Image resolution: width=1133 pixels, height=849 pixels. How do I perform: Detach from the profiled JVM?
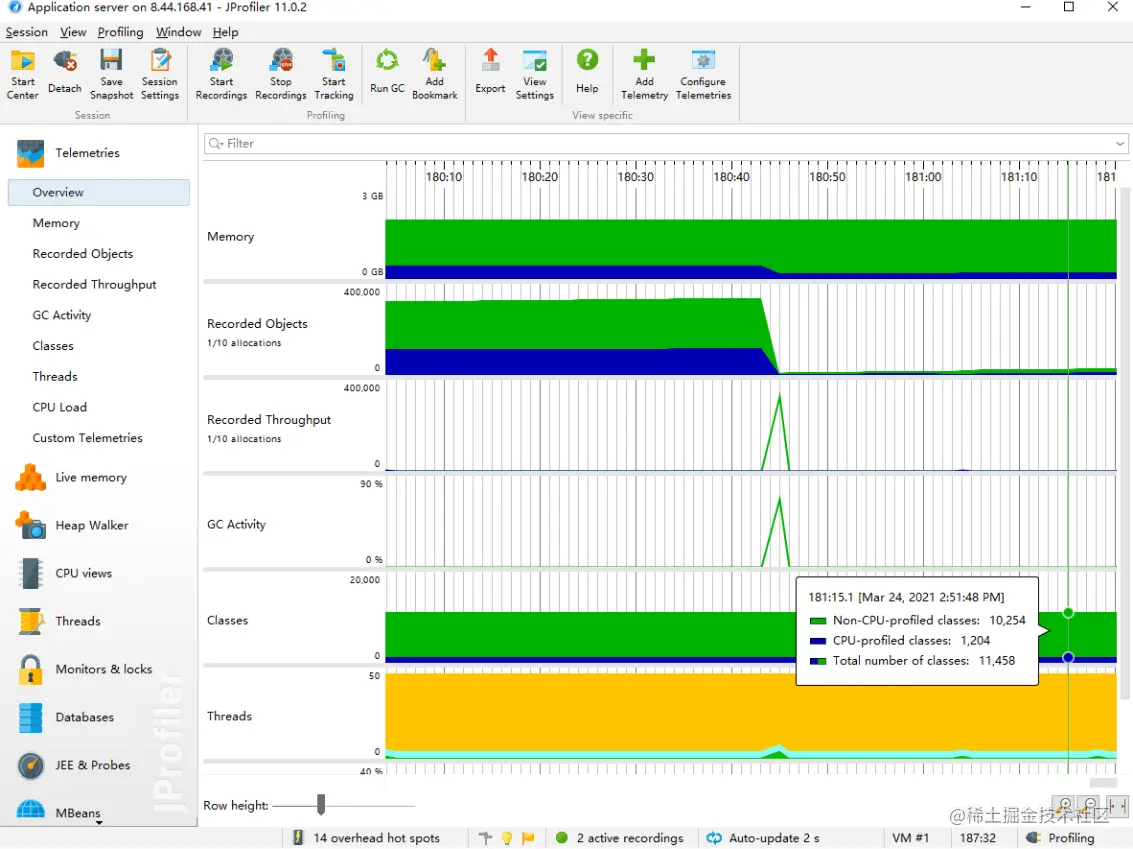pos(65,73)
